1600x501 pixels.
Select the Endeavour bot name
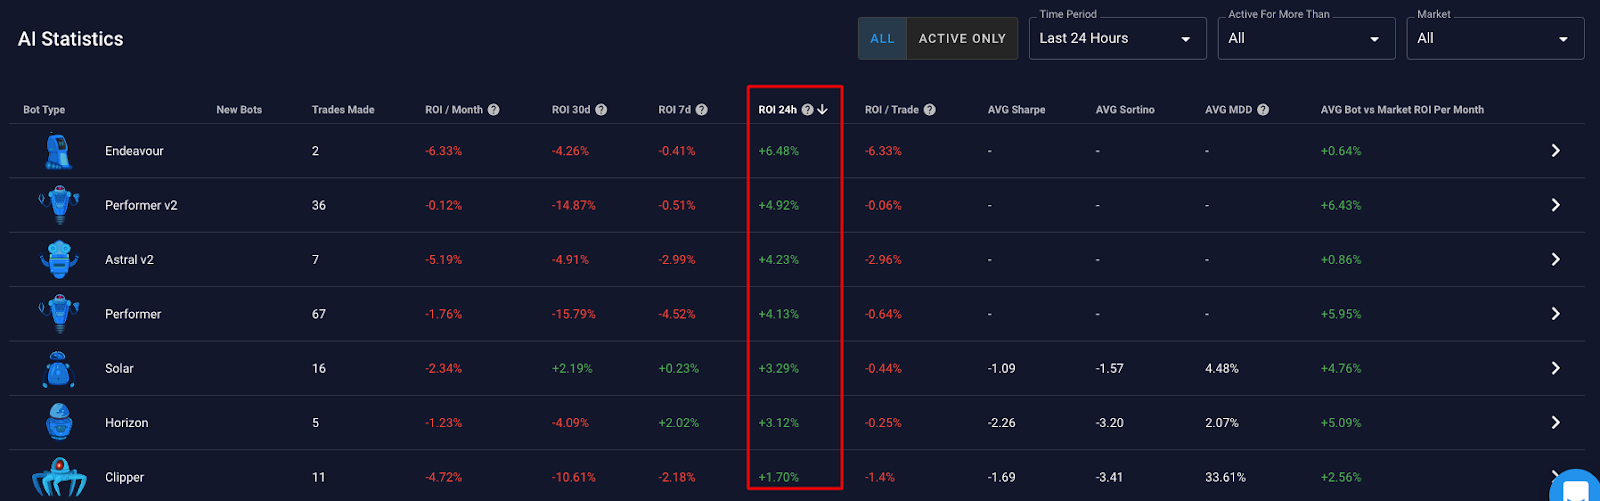[x=134, y=151]
